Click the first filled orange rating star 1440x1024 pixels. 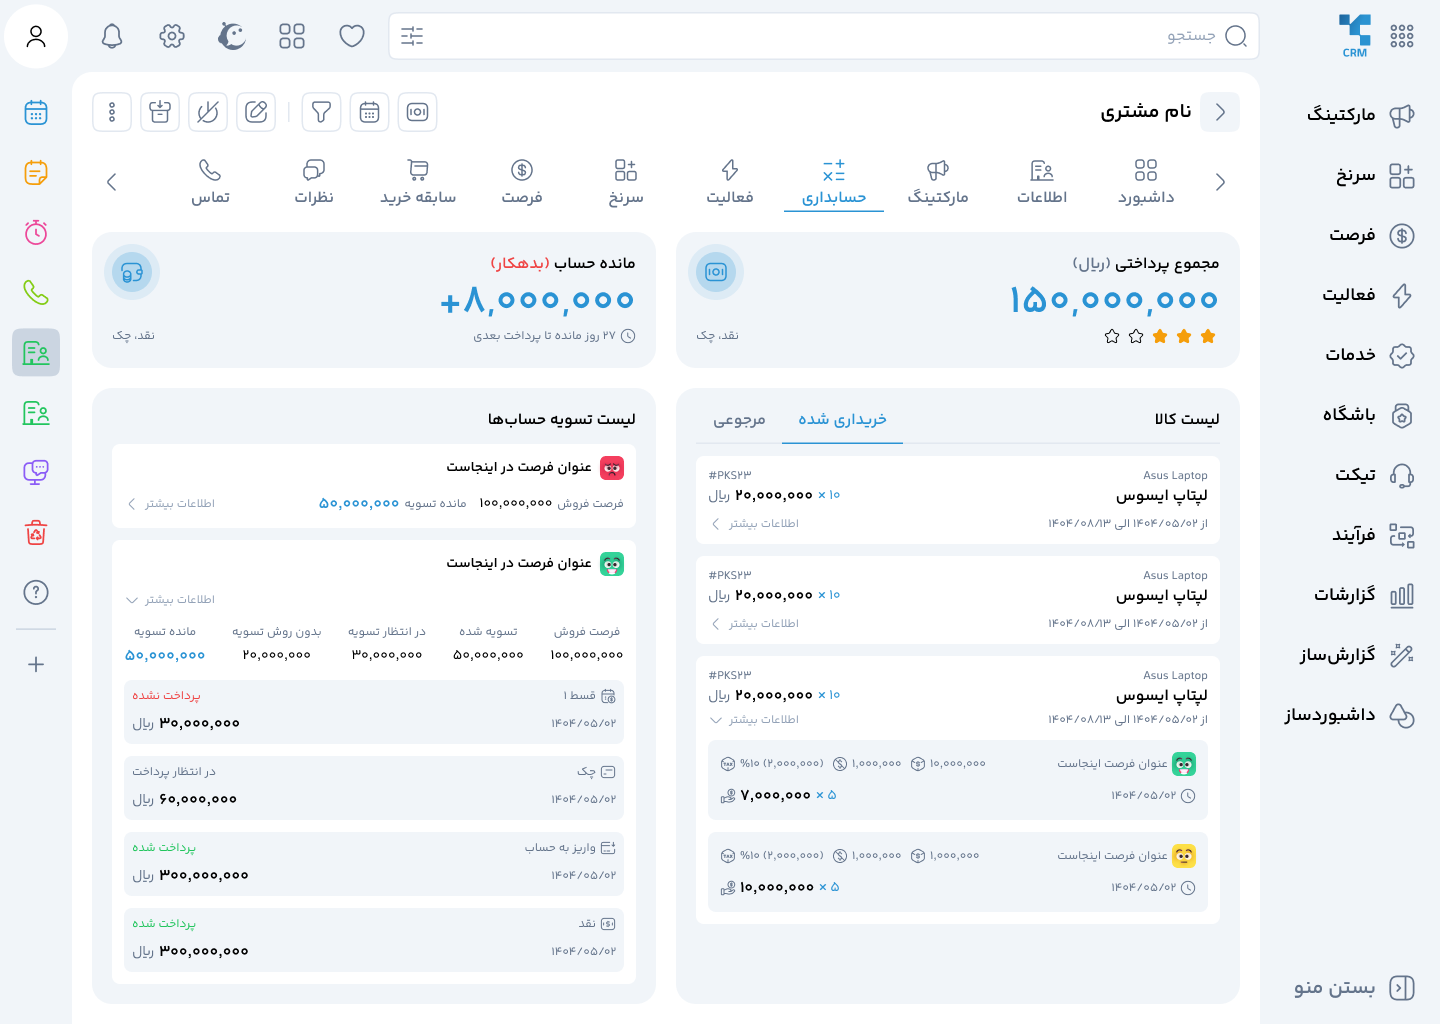coord(1208,336)
